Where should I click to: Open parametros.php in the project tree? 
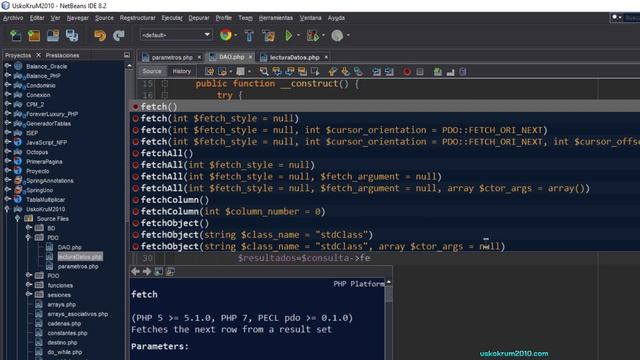coord(78,266)
